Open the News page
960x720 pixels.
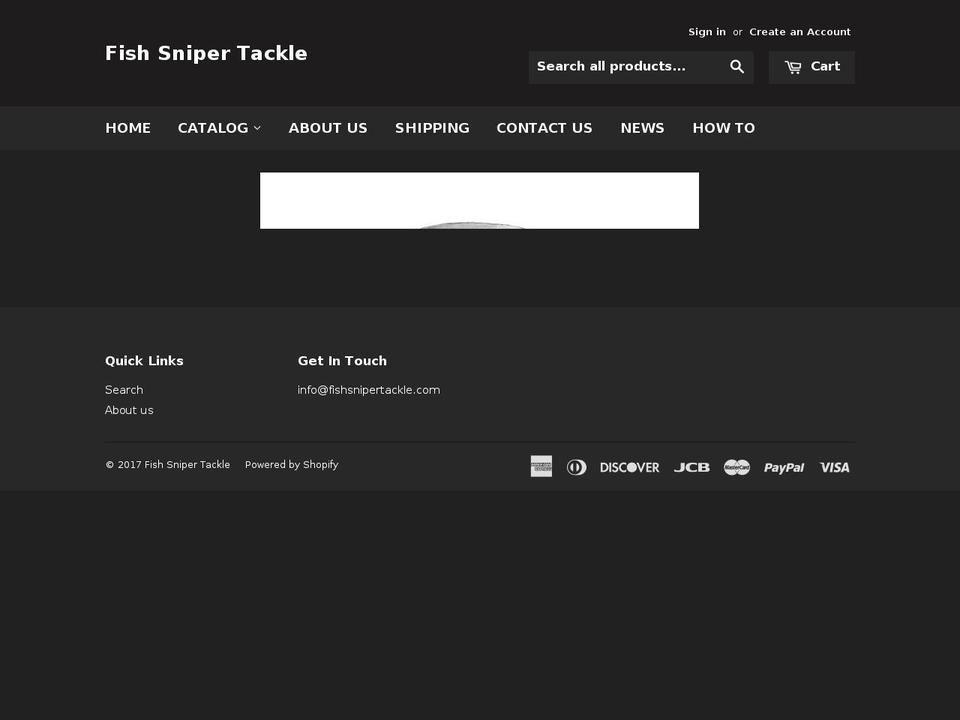[642, 128]
